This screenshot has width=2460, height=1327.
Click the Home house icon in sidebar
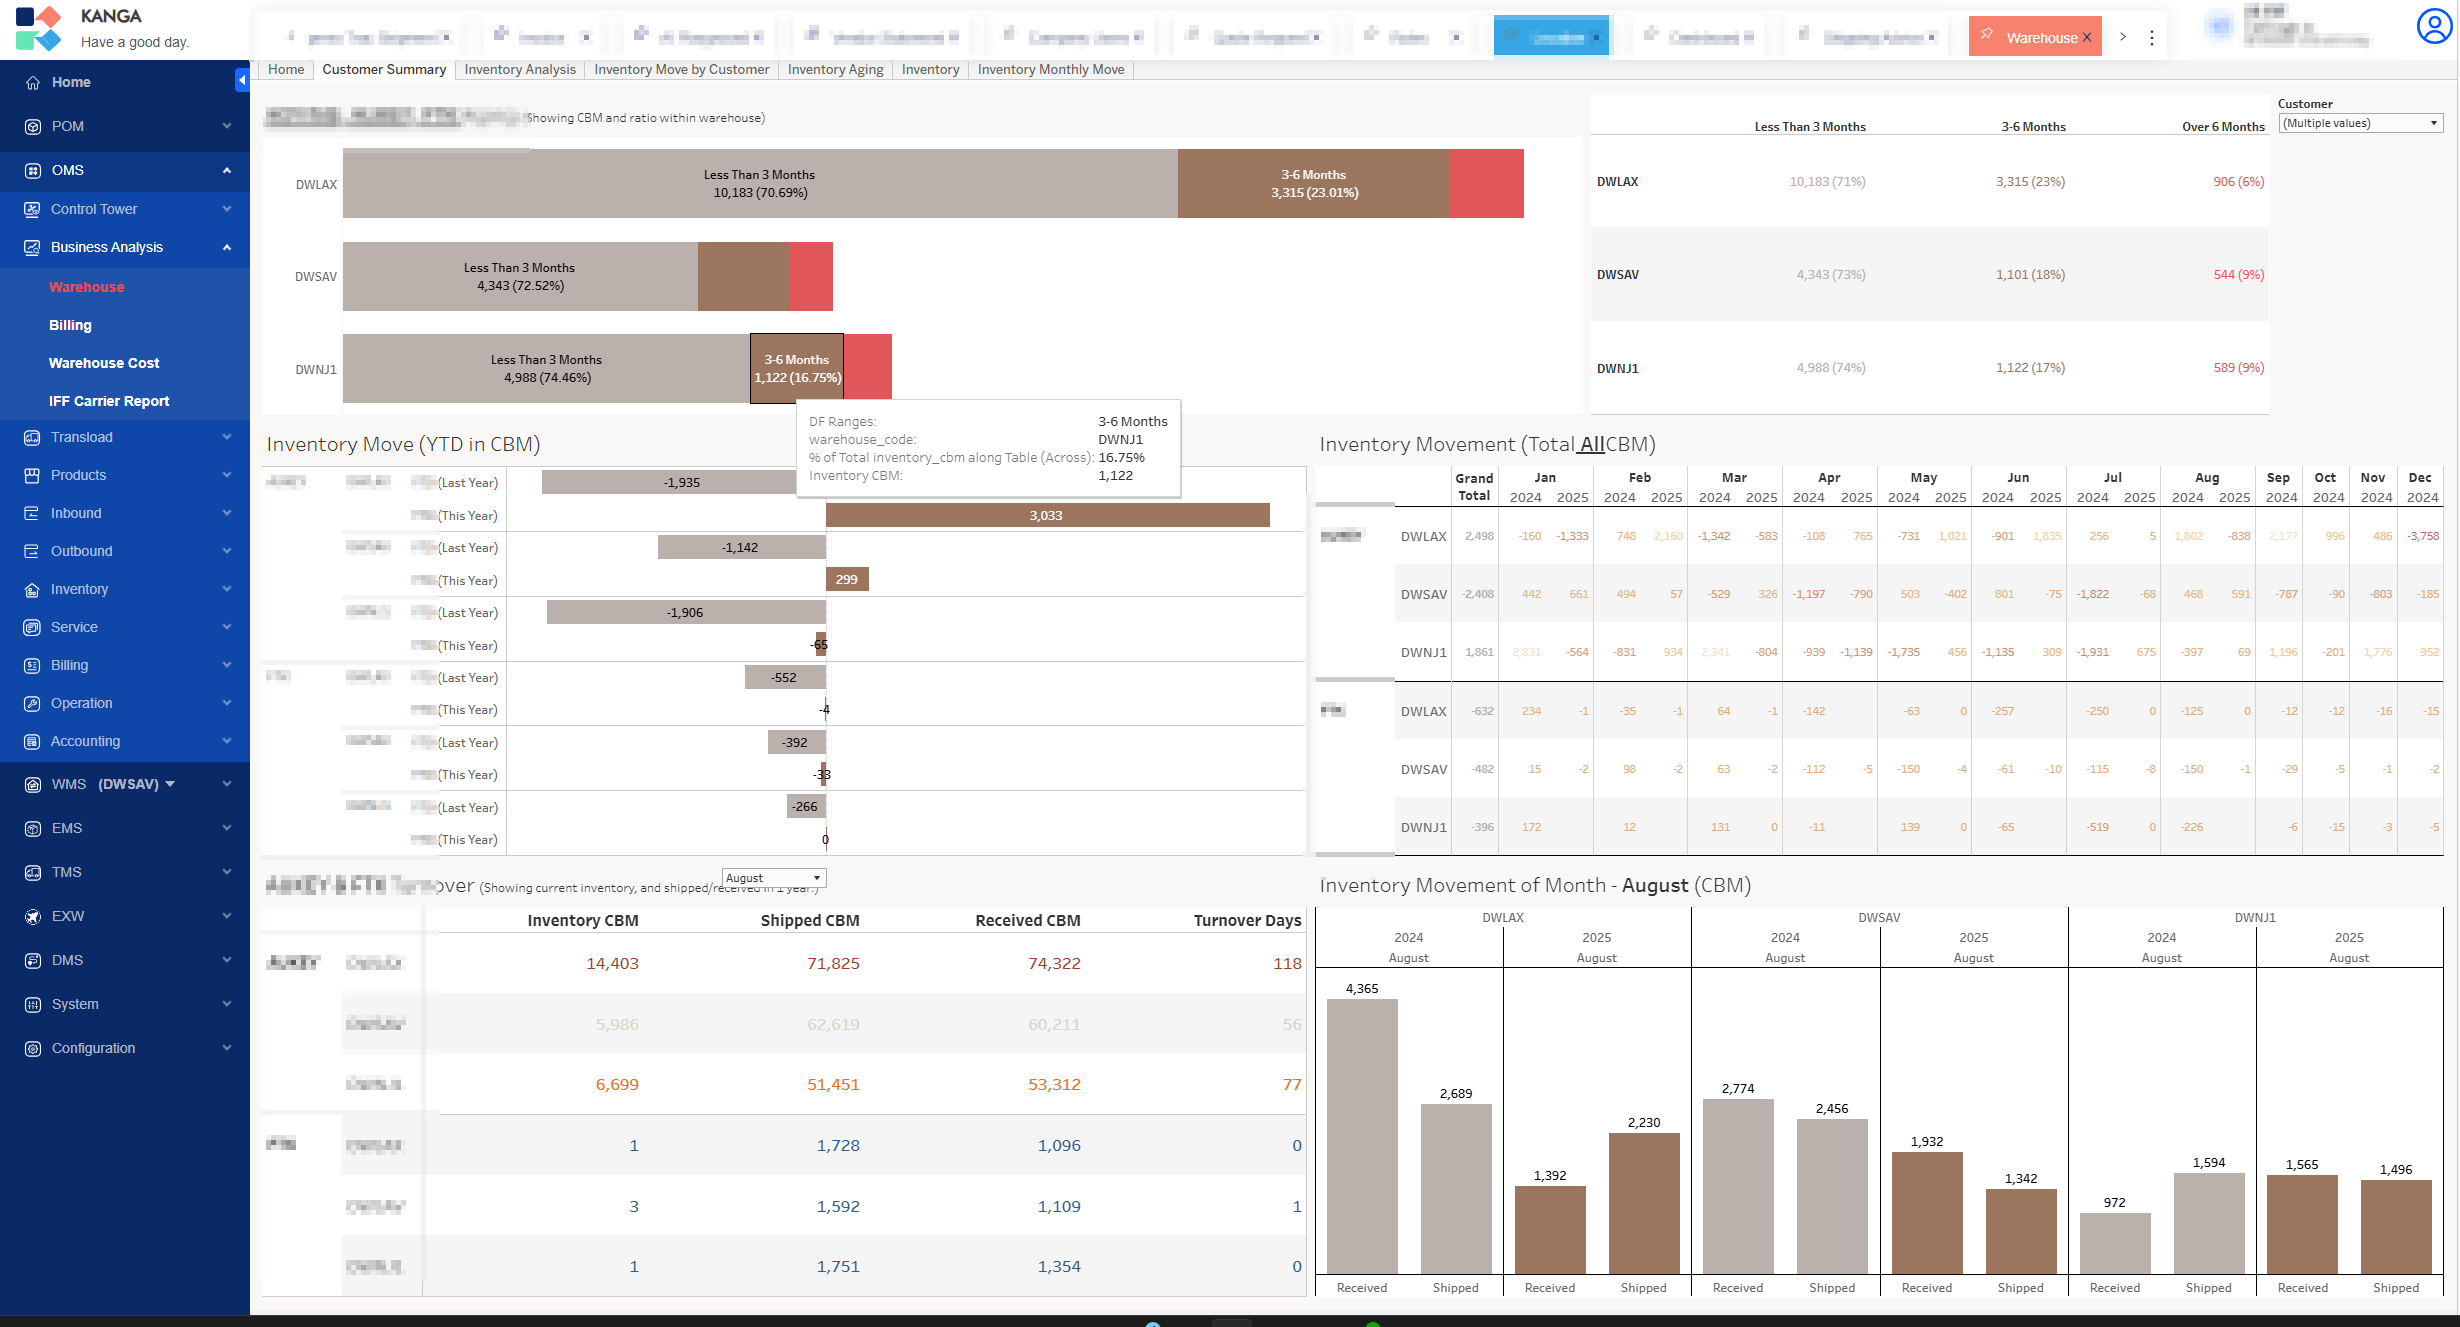33,83
